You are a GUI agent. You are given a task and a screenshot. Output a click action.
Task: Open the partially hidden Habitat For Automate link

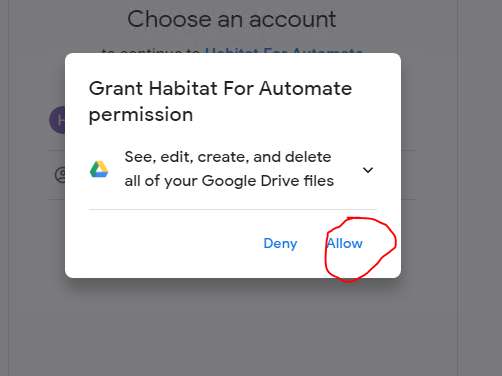284,50
